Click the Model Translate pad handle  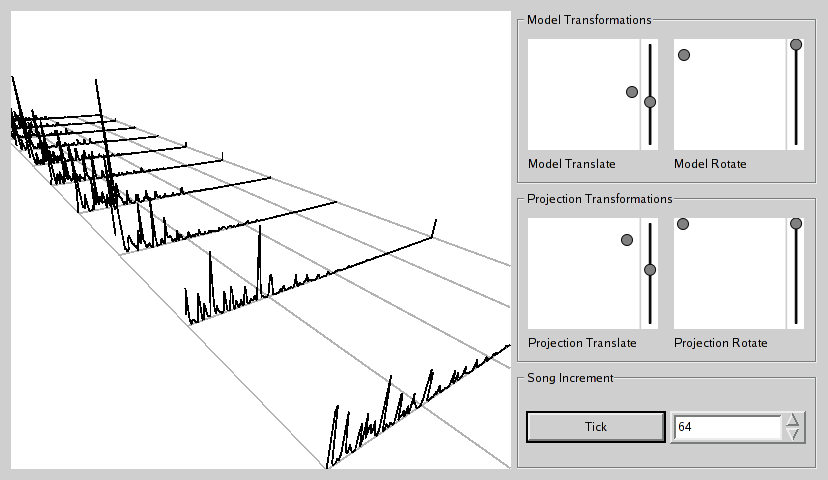point(631,92)
